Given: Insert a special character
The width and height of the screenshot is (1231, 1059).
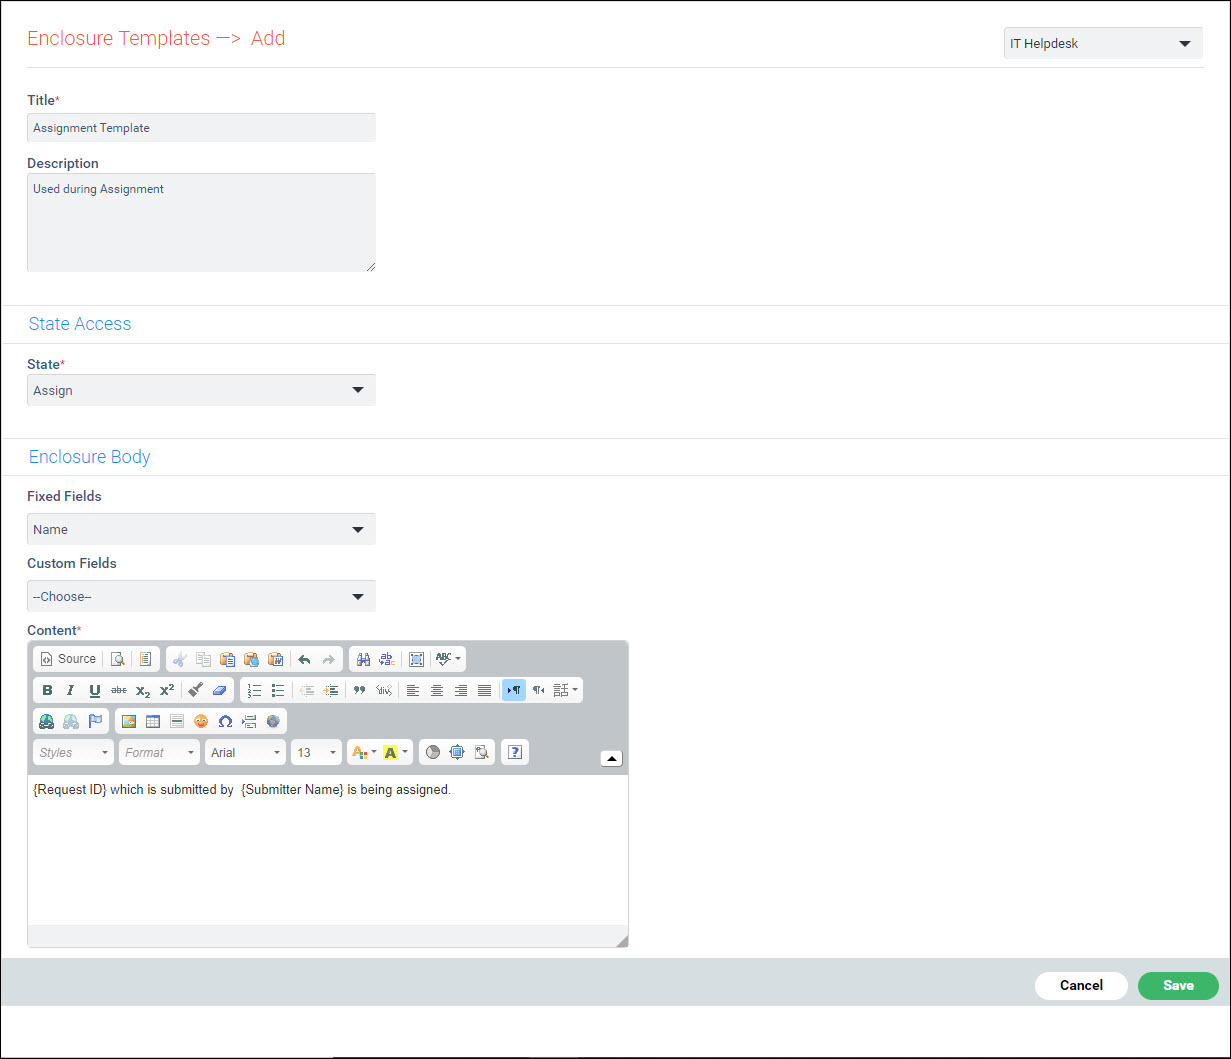Looking at the screenshot, I should [228, 721].
